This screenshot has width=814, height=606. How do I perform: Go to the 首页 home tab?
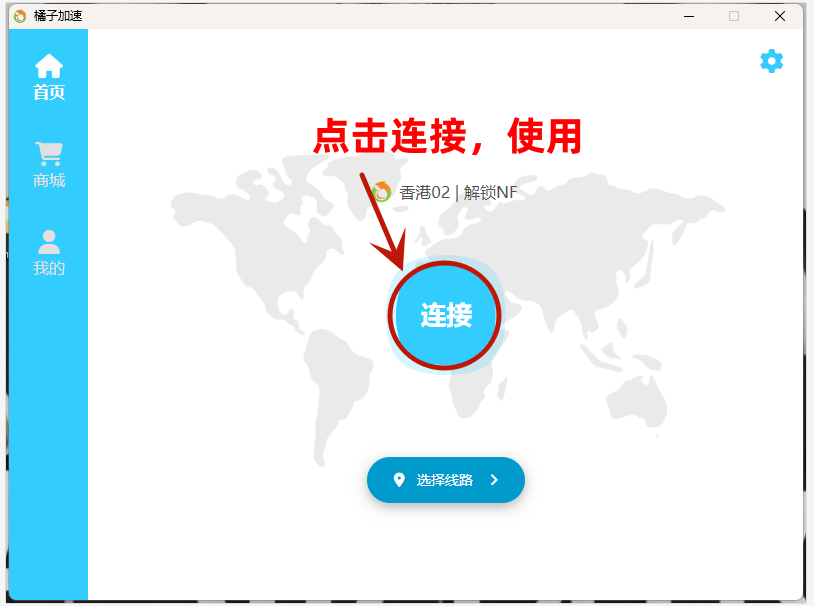[x=49, y=77]
